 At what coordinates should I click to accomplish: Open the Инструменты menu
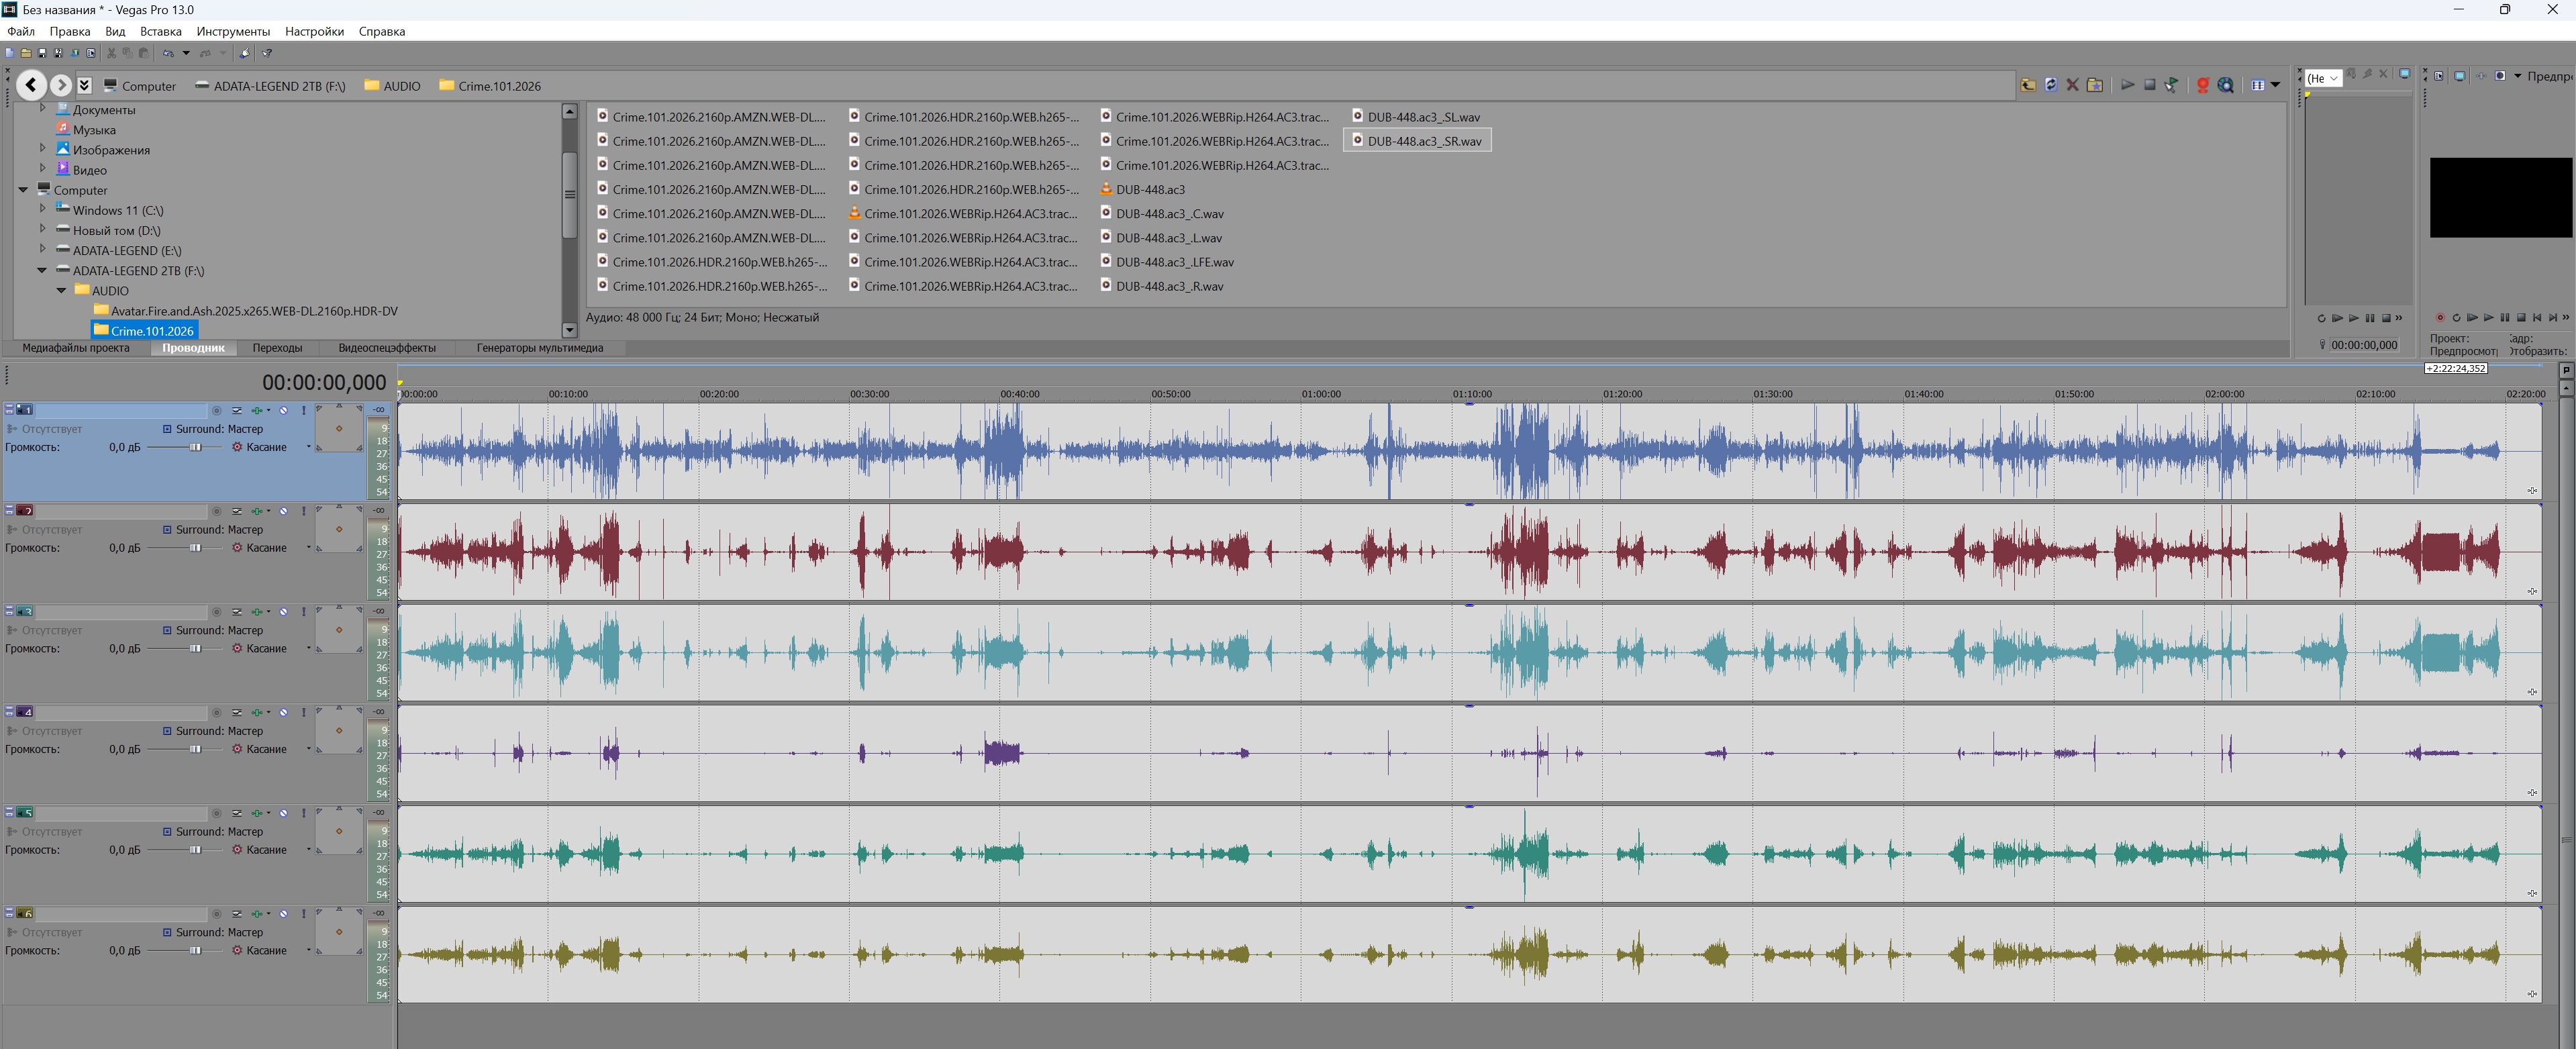233,31
